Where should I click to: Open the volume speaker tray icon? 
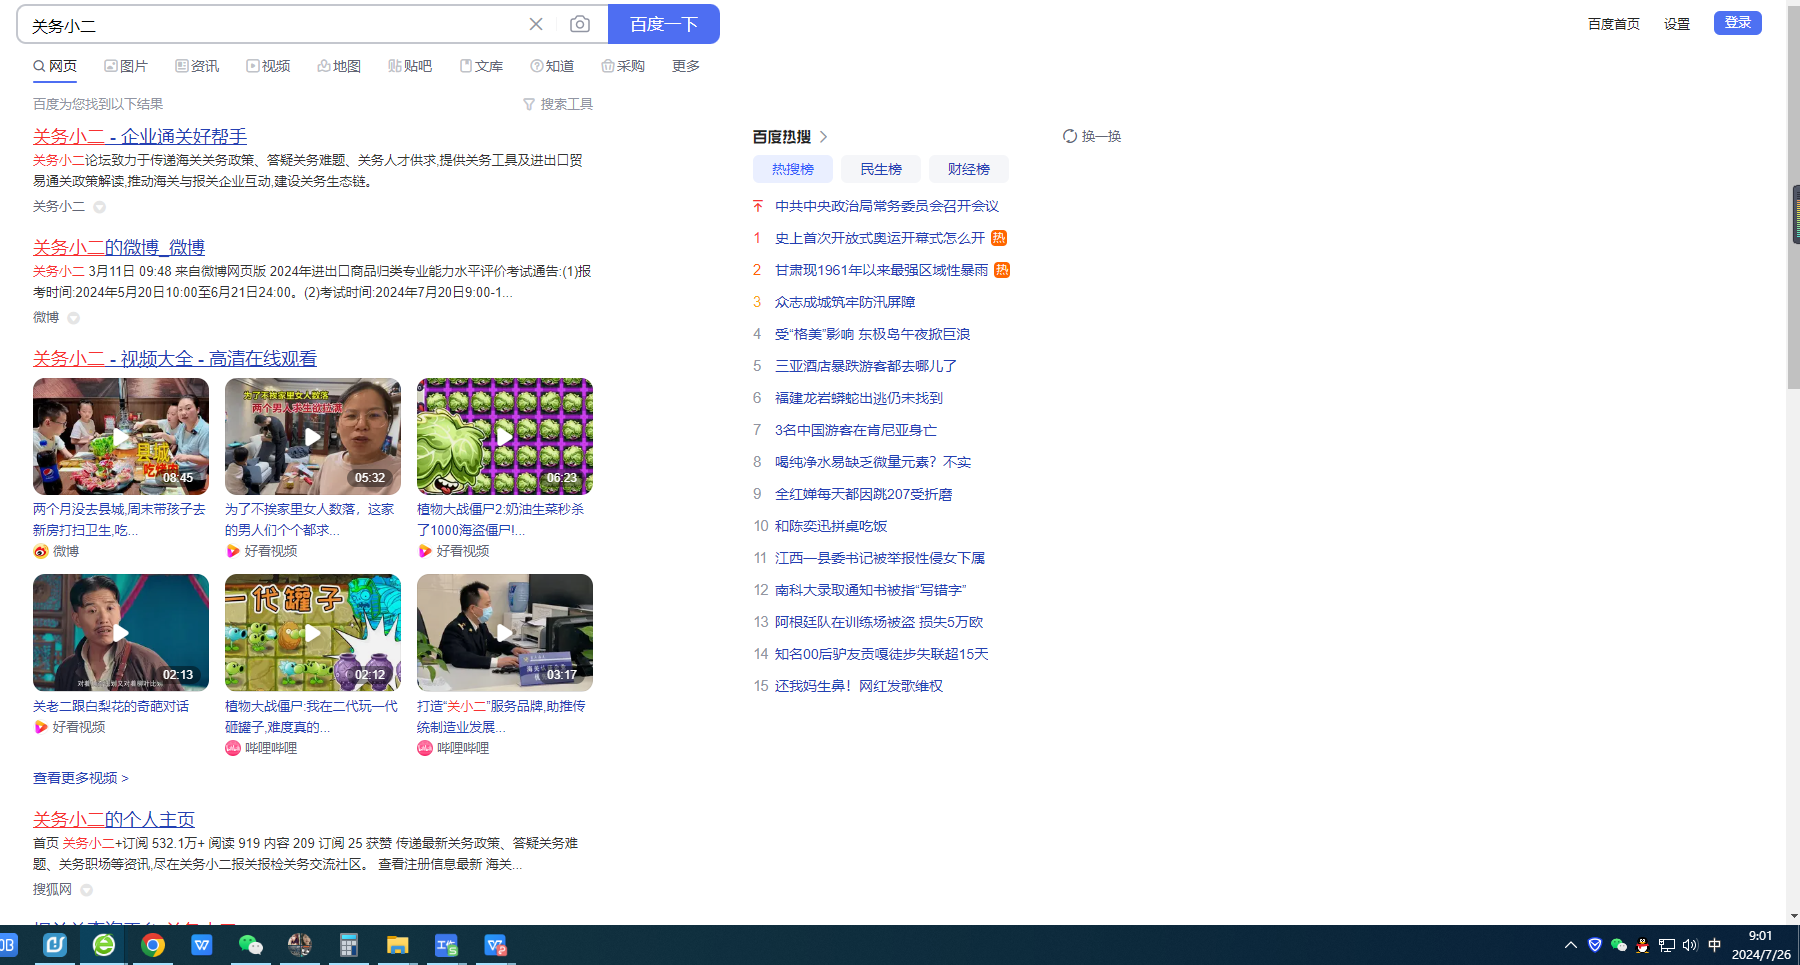pyautogui.click(x=1690, y=945)
